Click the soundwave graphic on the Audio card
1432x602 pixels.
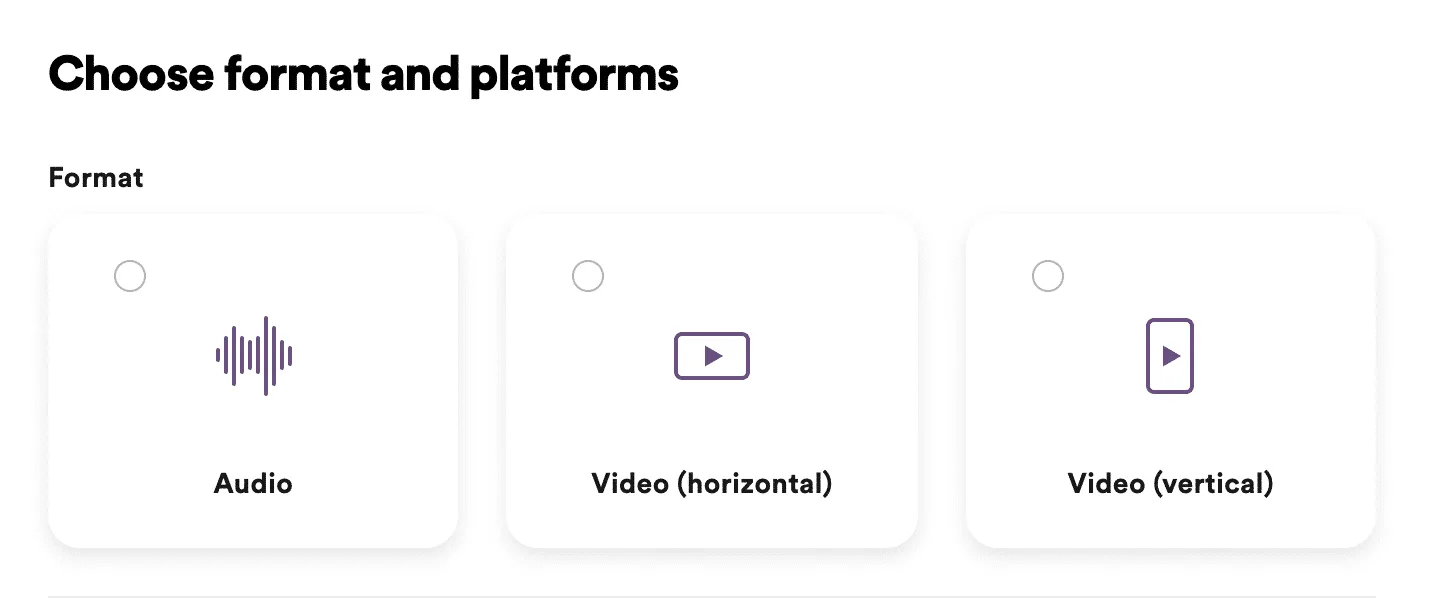click(x=253, y=355)
